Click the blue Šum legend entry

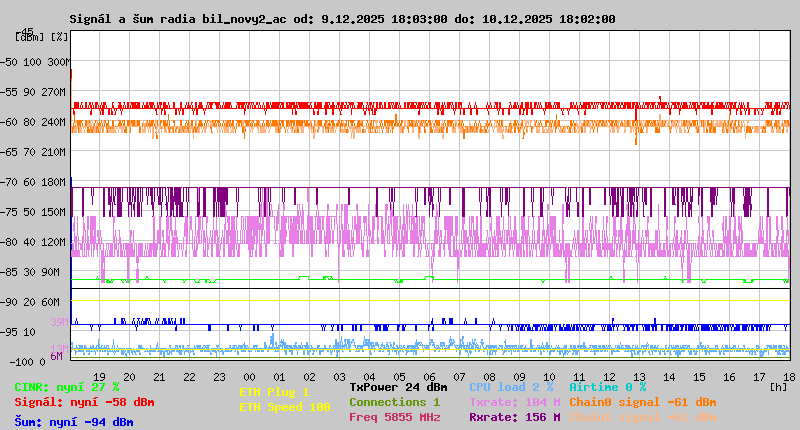(x=73, y=422)
